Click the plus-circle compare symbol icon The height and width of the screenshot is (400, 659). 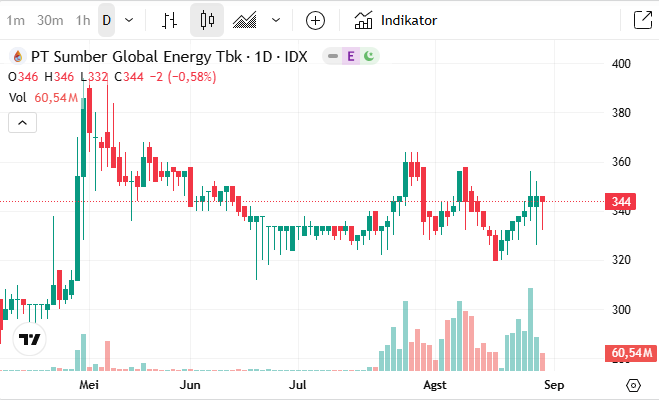(315, 20)
